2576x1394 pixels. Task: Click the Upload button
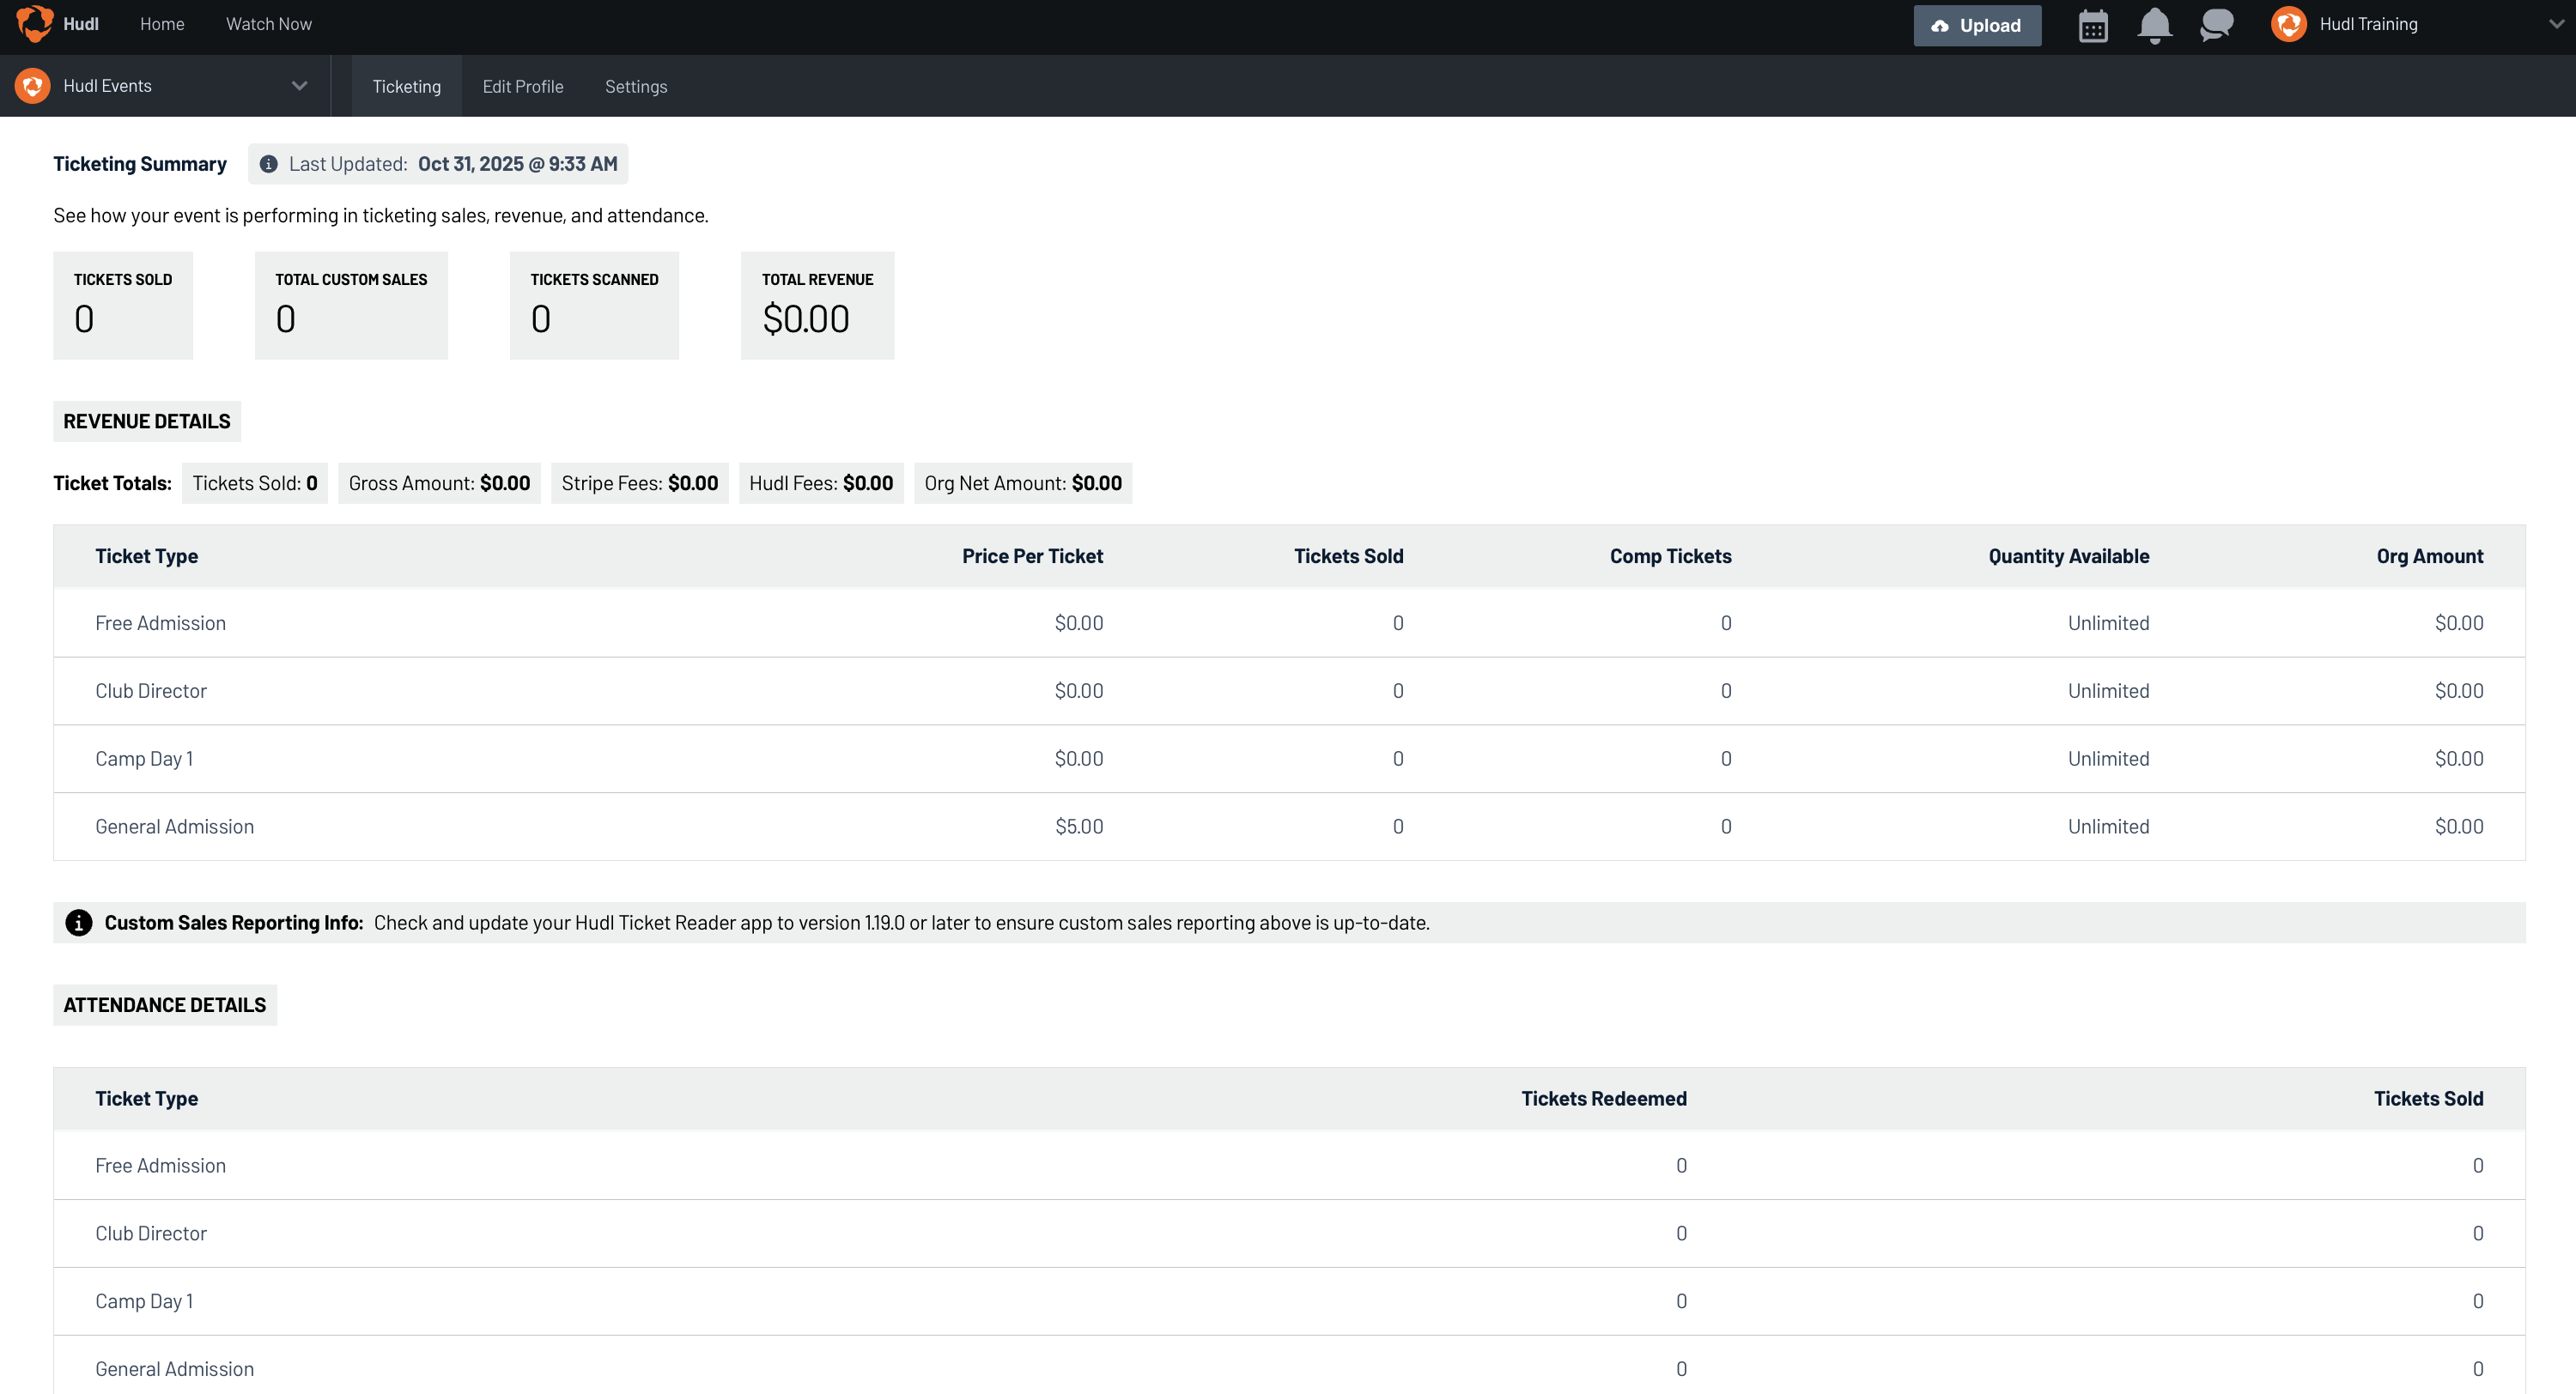[x=1977, y=26]
